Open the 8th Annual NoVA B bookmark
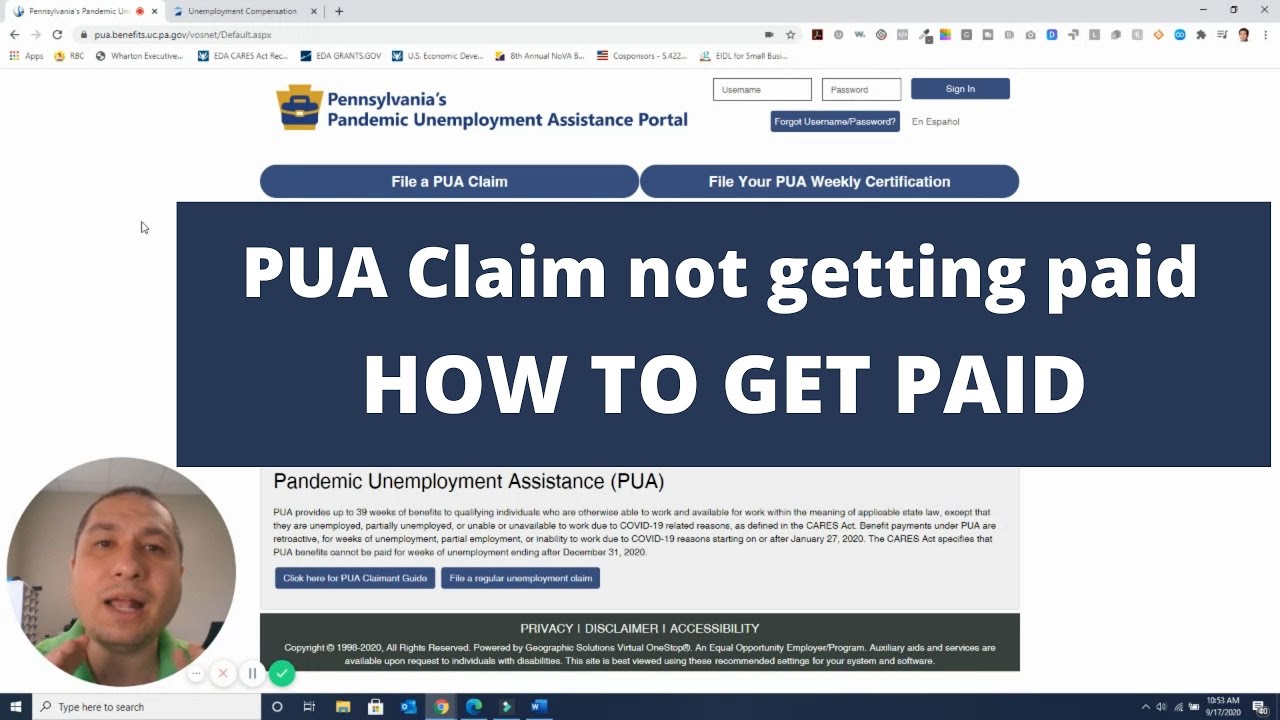The height and width of the screenshot is (720, 1280). pyautogui.click(x=540, y=56)
